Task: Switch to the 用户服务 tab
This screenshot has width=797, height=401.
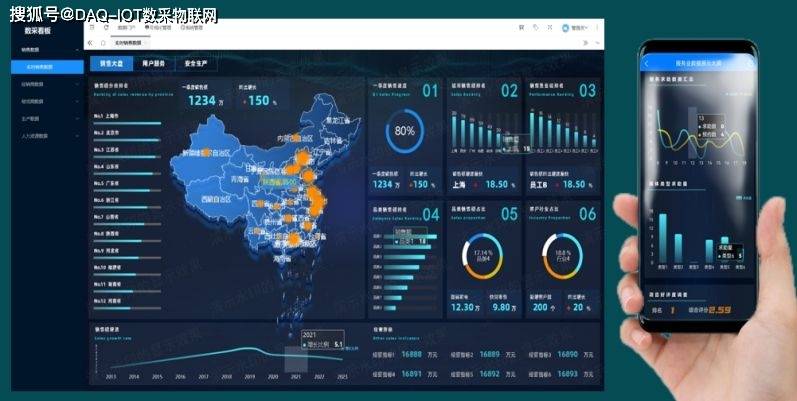Action: [x=154, y=63]
